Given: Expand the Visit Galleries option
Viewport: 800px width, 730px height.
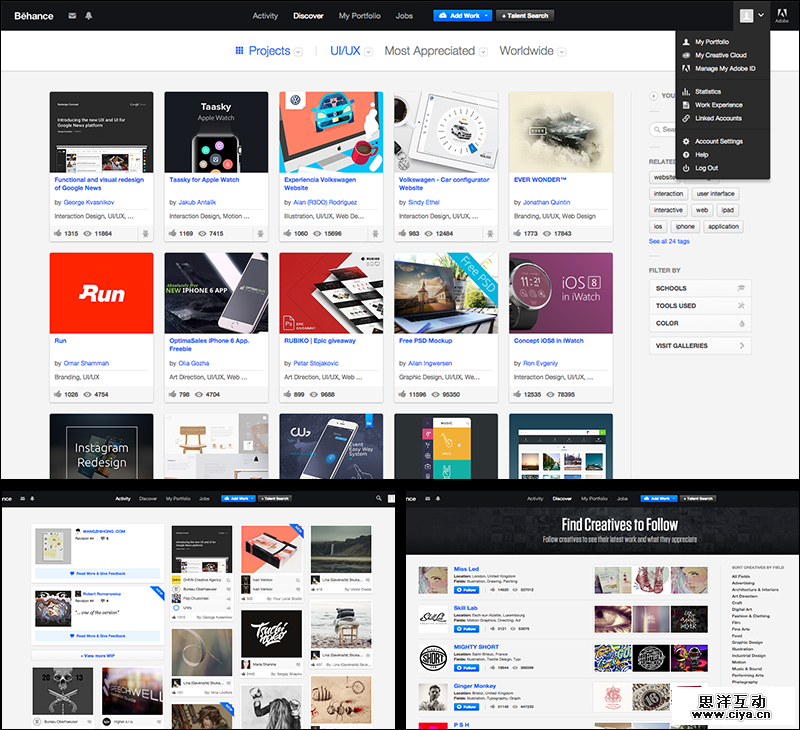Looking at the screenshot, I should coord(699,346).
